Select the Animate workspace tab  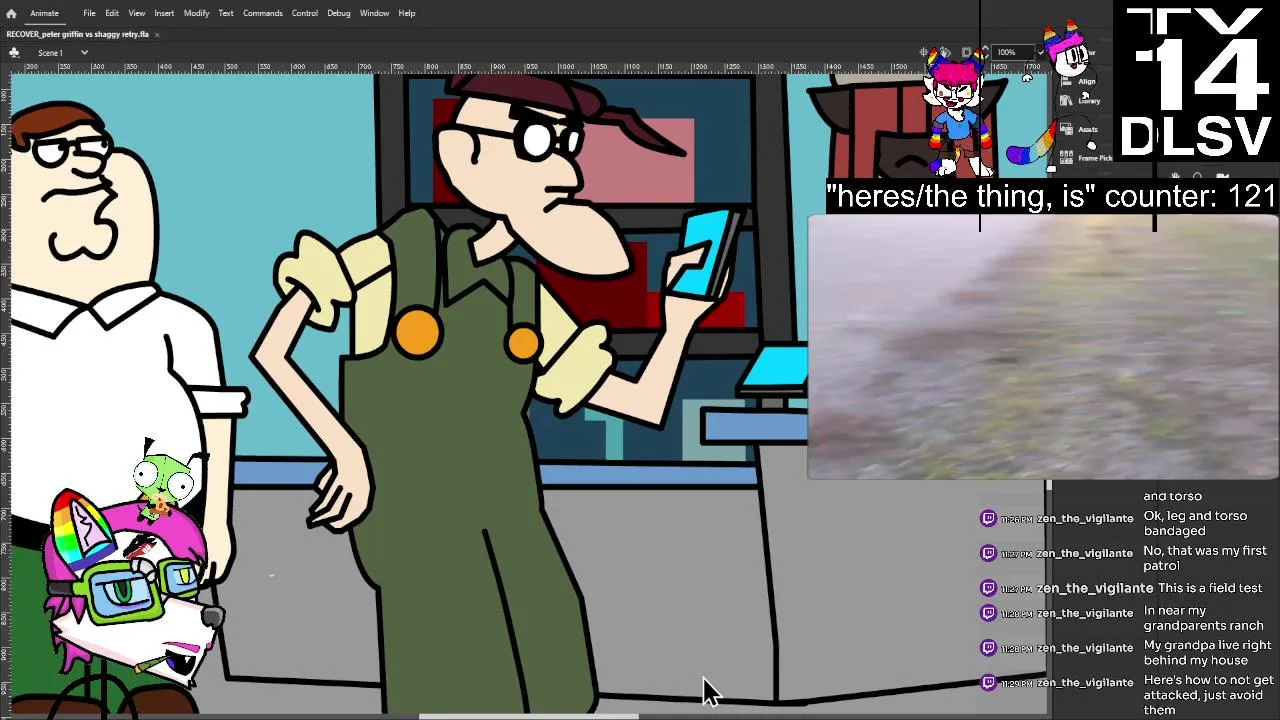44,13
